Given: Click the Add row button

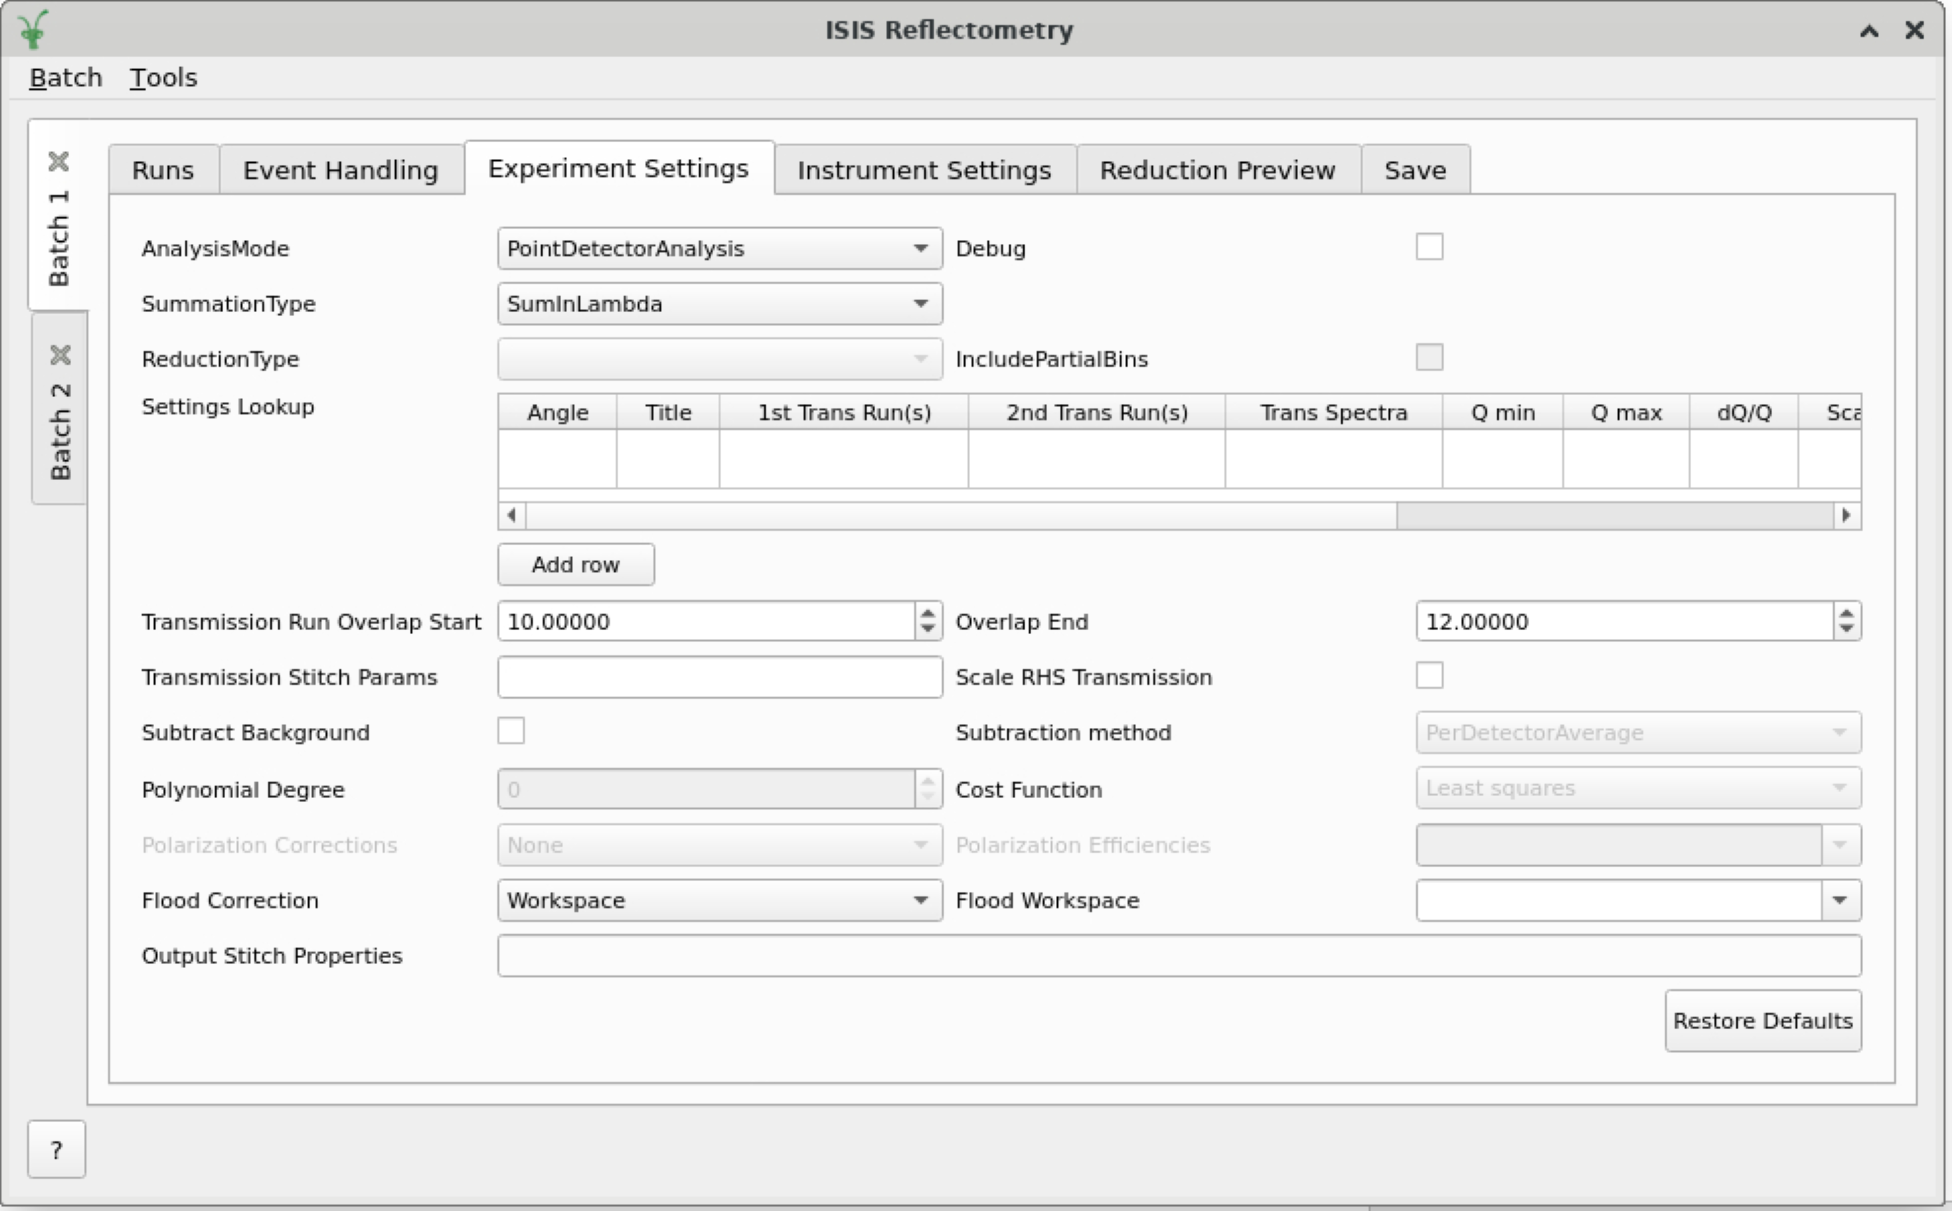Looking at the screenshot, I should (x=576, y=565).
